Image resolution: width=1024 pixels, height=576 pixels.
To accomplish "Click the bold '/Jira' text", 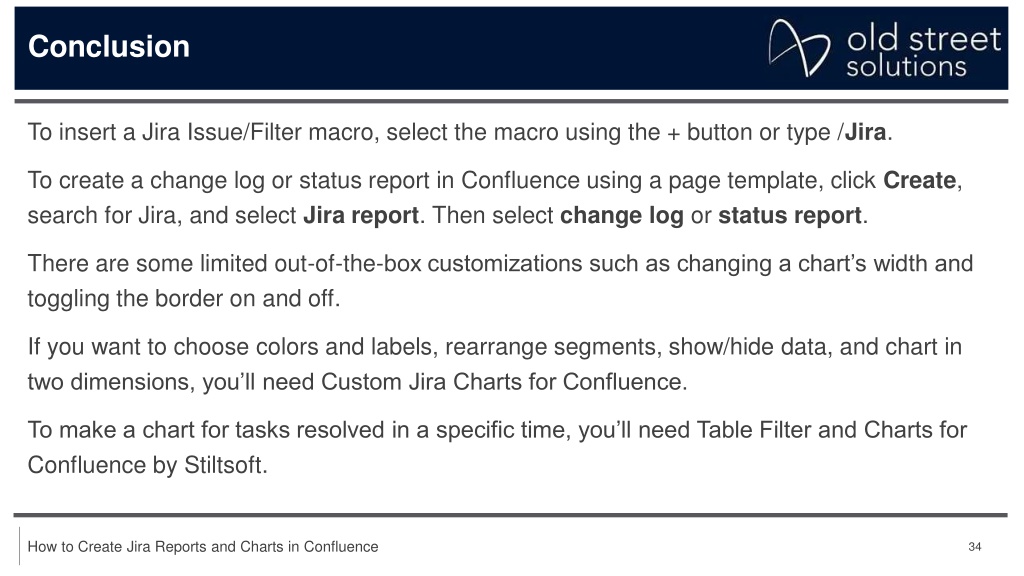I will (861, 132).
